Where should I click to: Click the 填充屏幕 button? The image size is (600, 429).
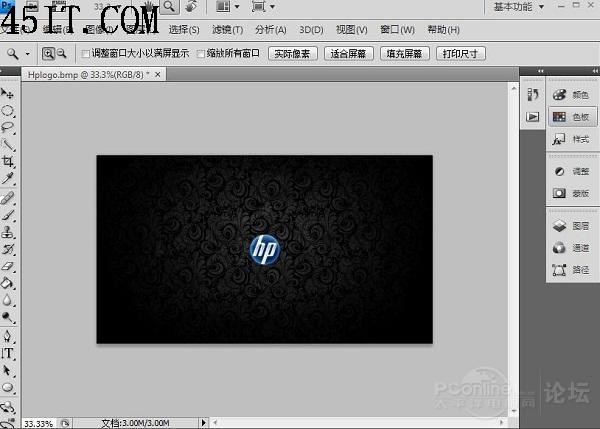[x=405, y=54]
